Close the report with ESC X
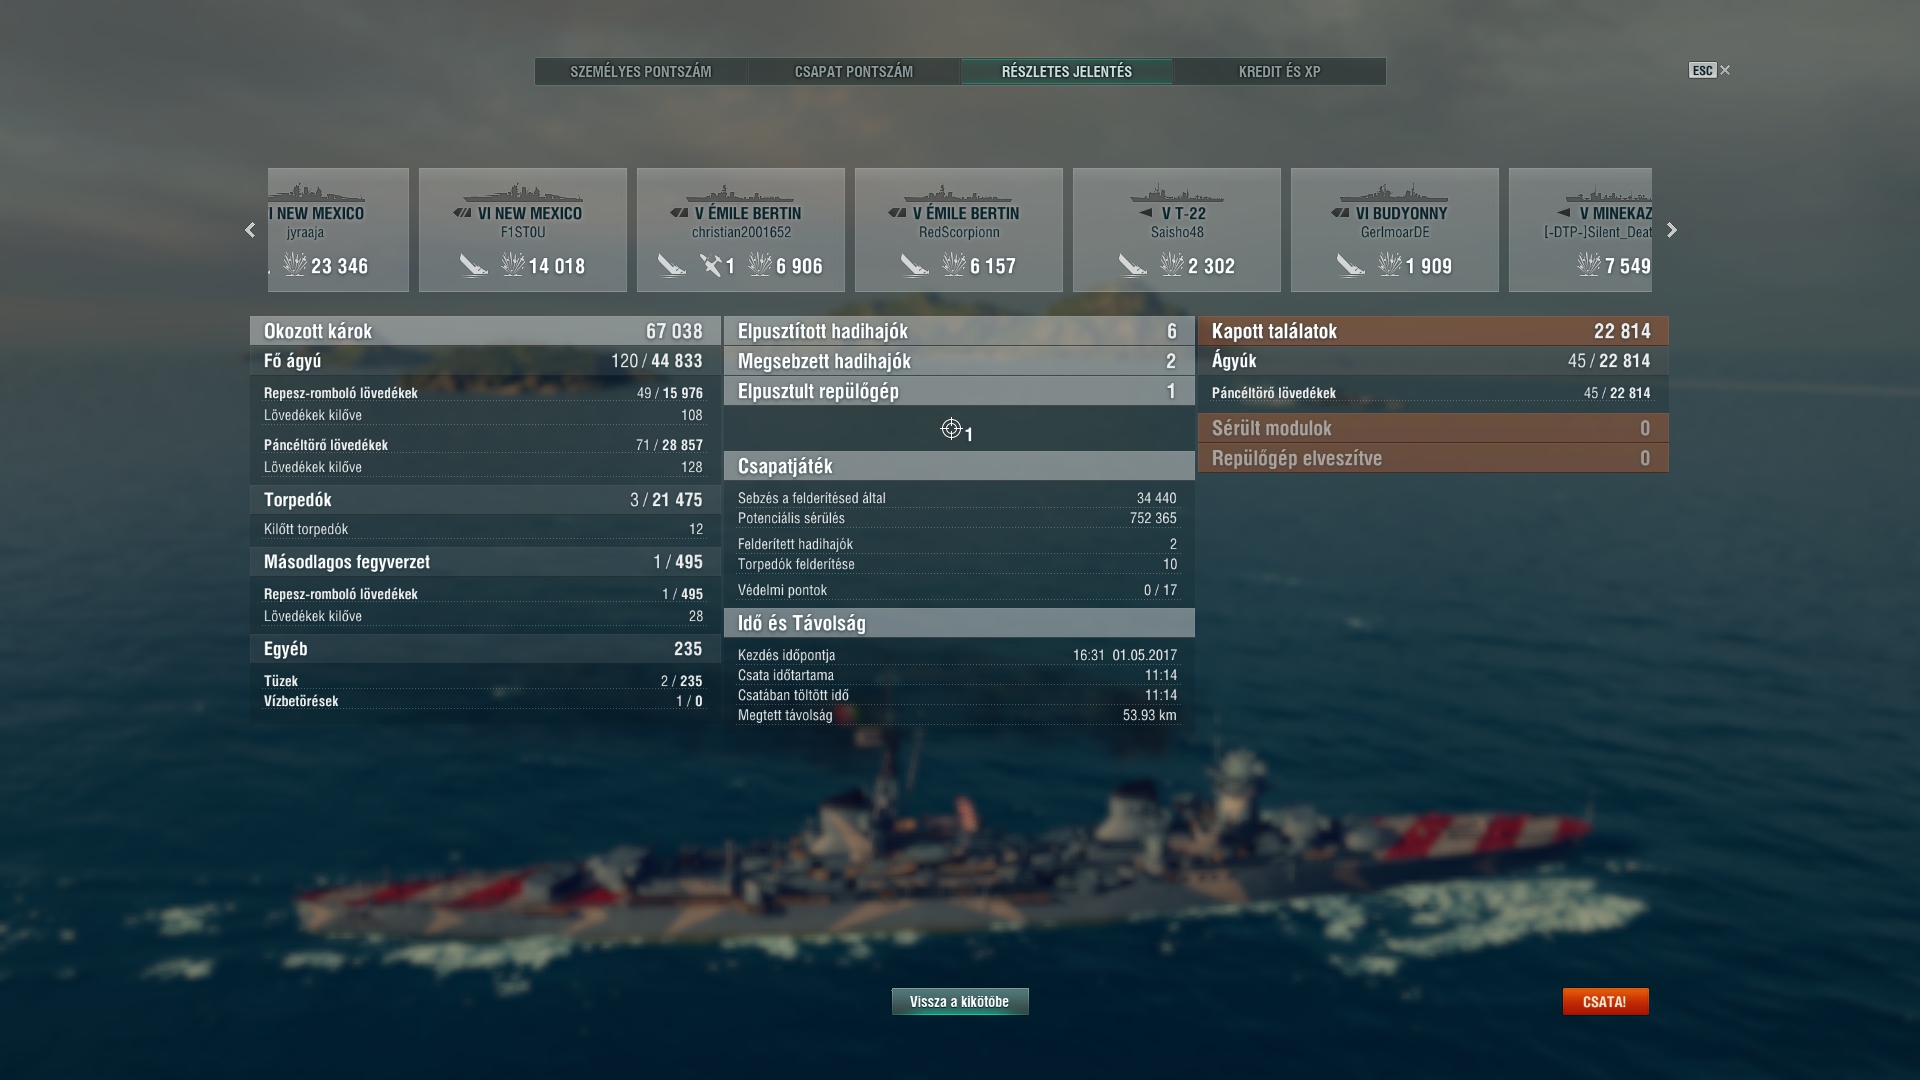The width and height of the screenshot is (1920, 1080). (1710, 70)
